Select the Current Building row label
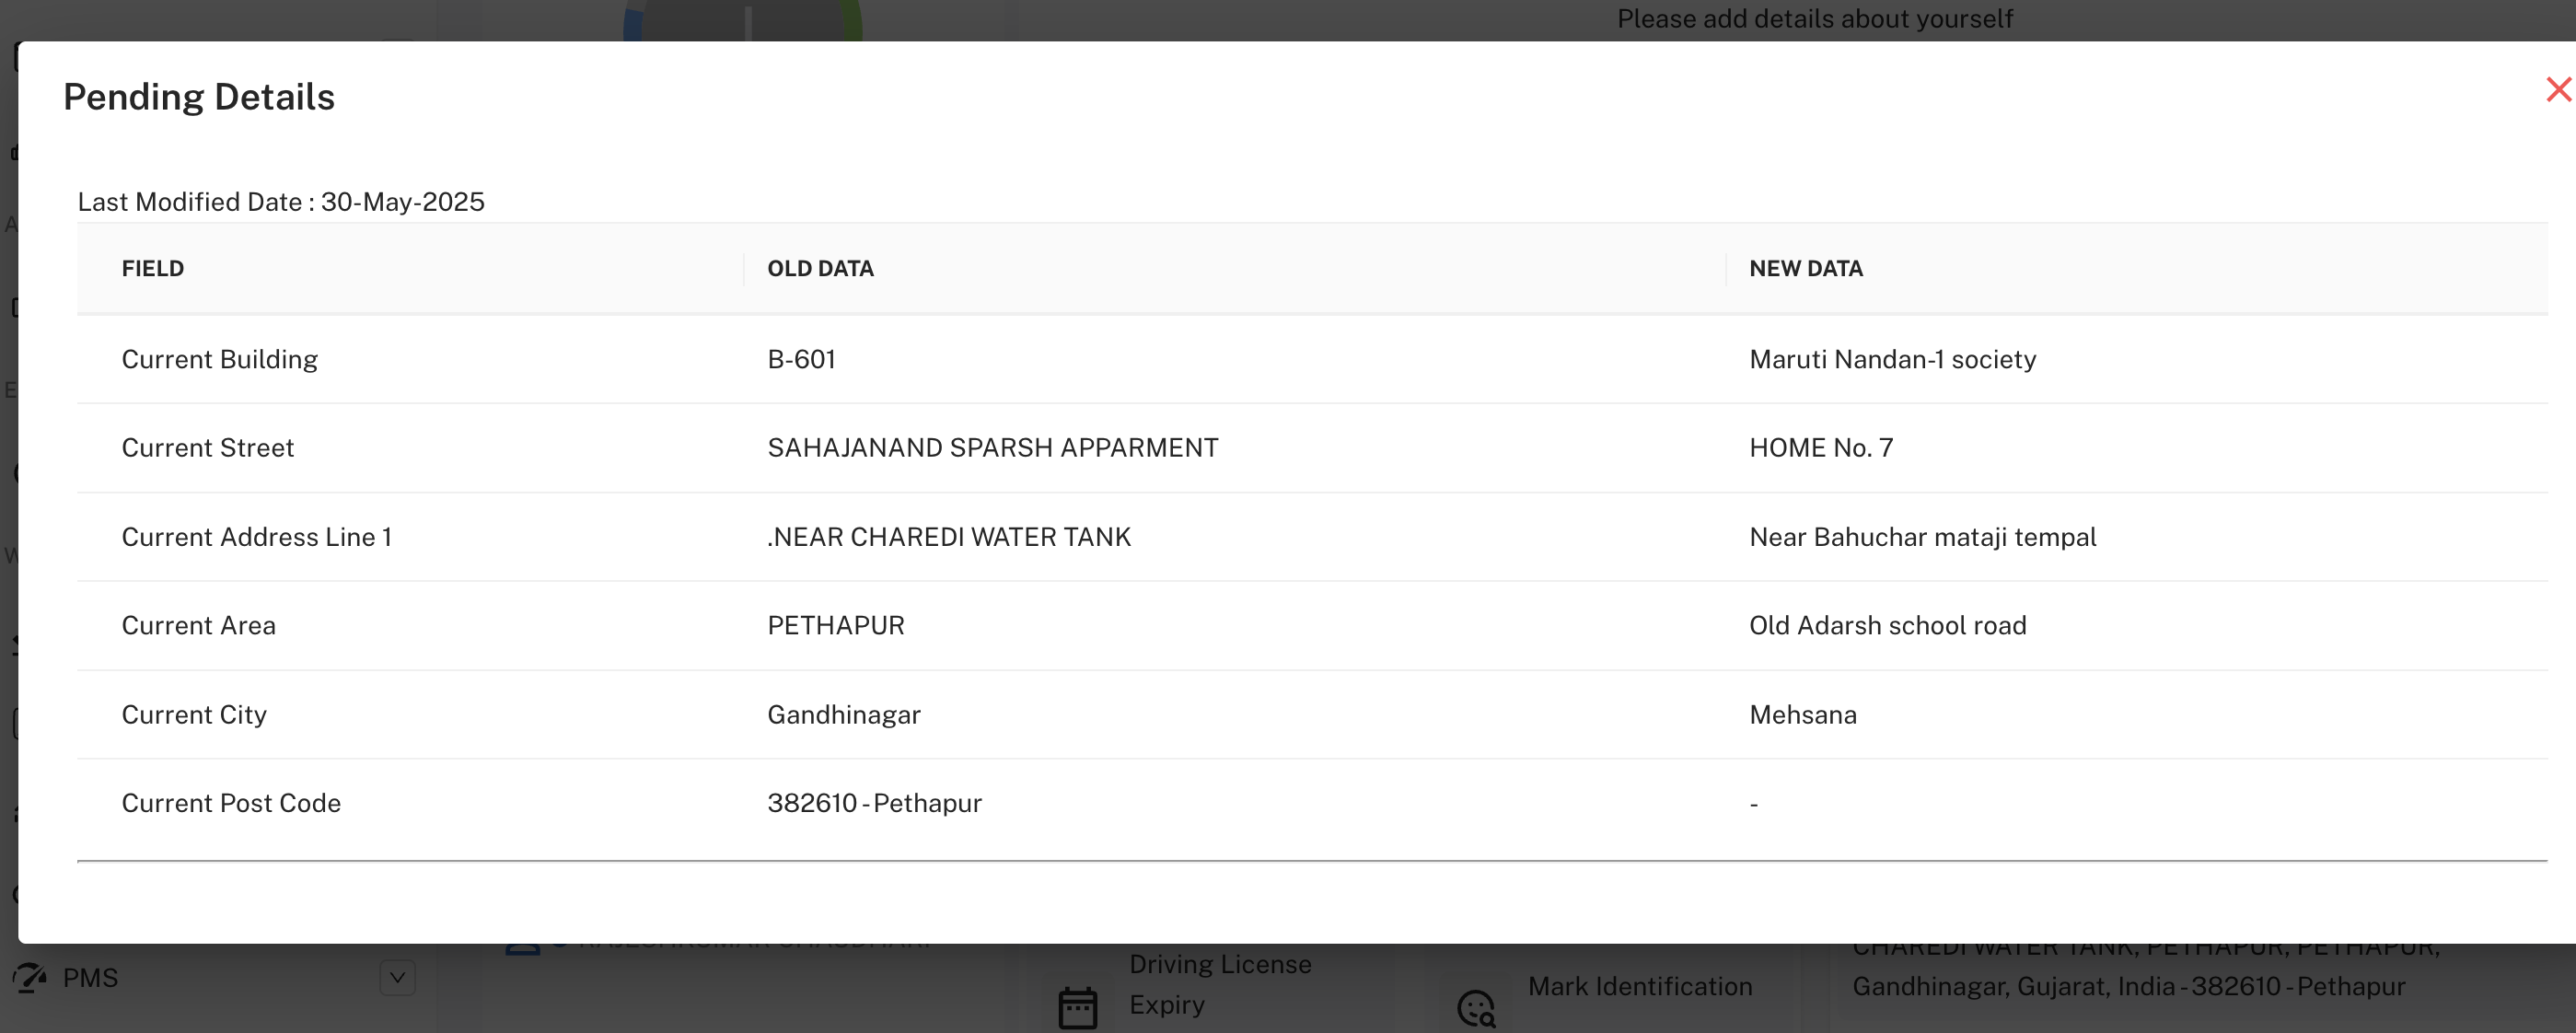Image resolution: width=2576 pixels, height=1033 pixels. tap(219, 359)
